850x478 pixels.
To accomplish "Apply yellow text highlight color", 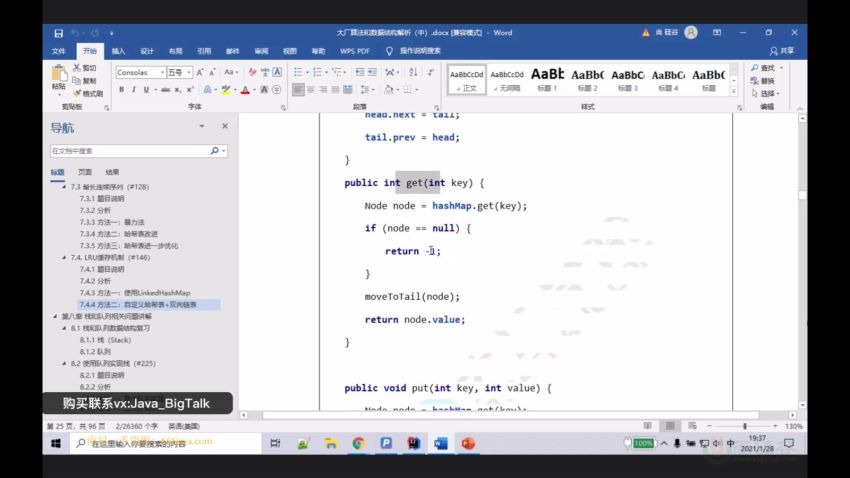I will point(226,89).
